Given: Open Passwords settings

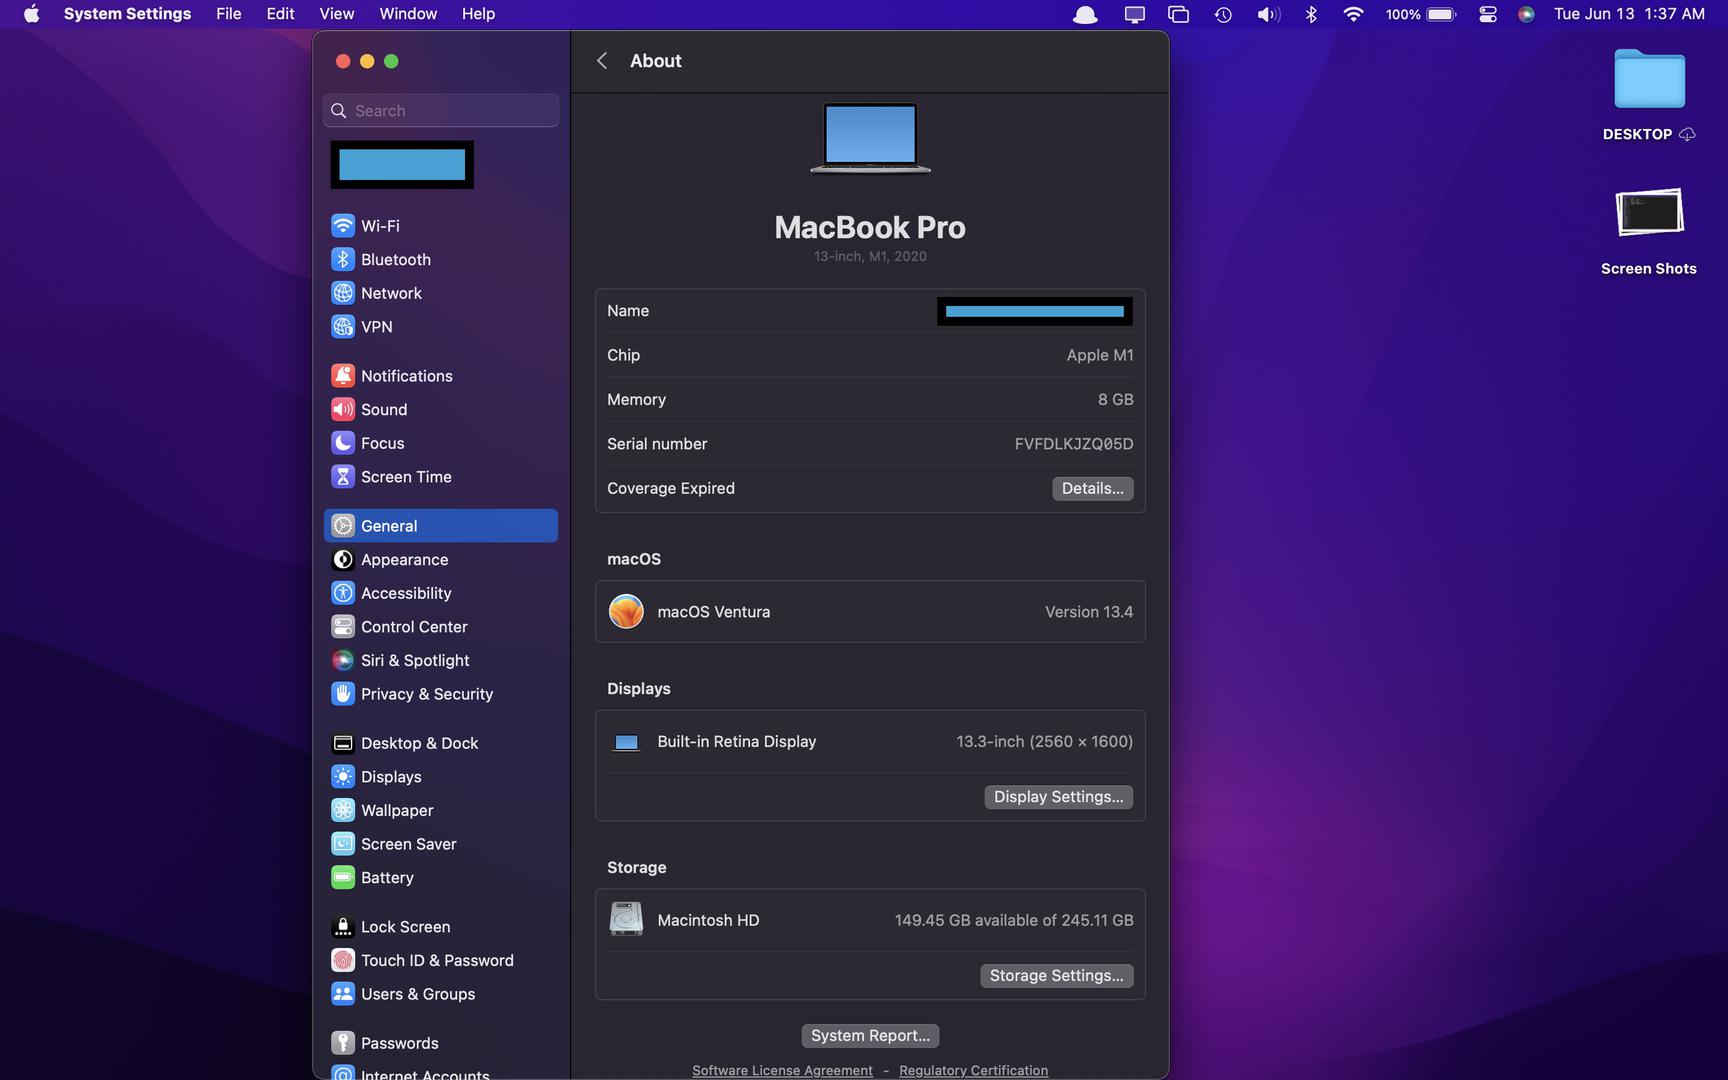Looking at the screenshot, I should click(440, 1043).
